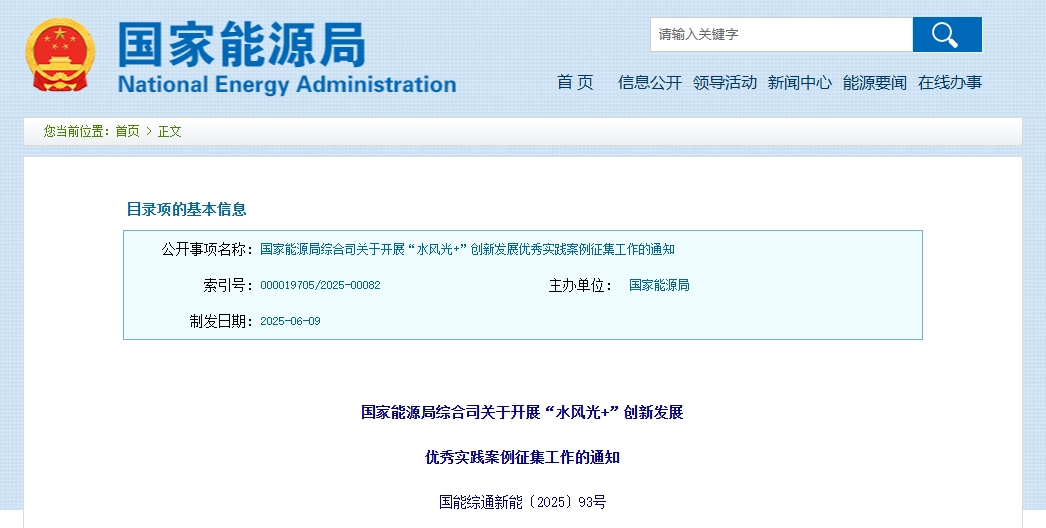Click the 国家能源局 site title
The image size is (1046, 528).
[x=241, y=44]
